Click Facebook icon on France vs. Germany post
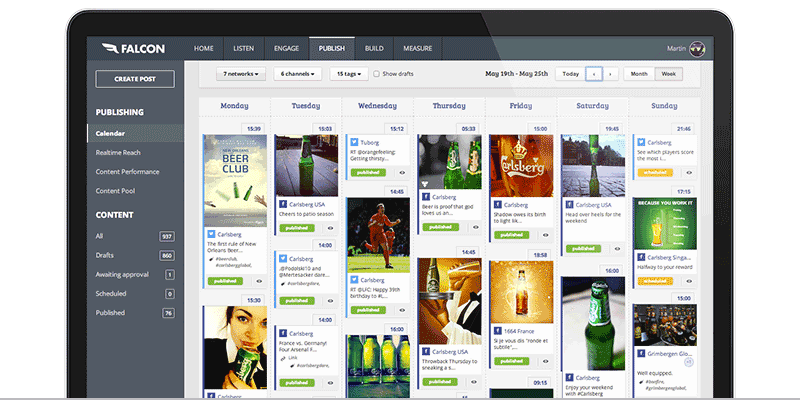800x400 pixels. 283,334
